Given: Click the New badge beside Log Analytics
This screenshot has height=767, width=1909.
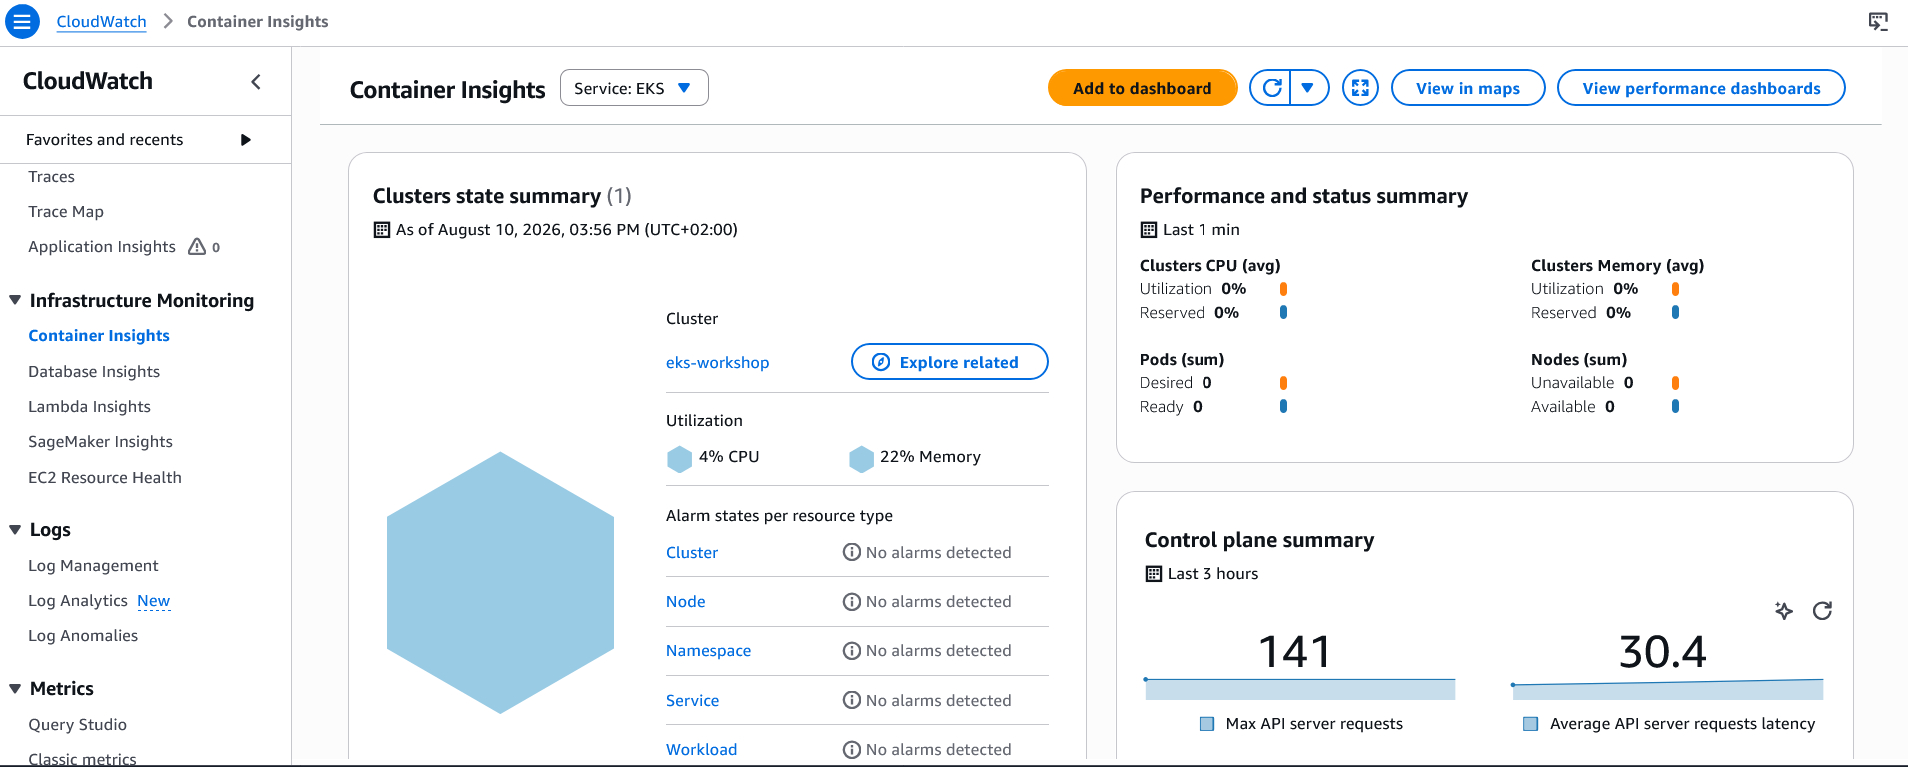Looking at the screenshot, I should pyautogui.click(x=154, y=601).
